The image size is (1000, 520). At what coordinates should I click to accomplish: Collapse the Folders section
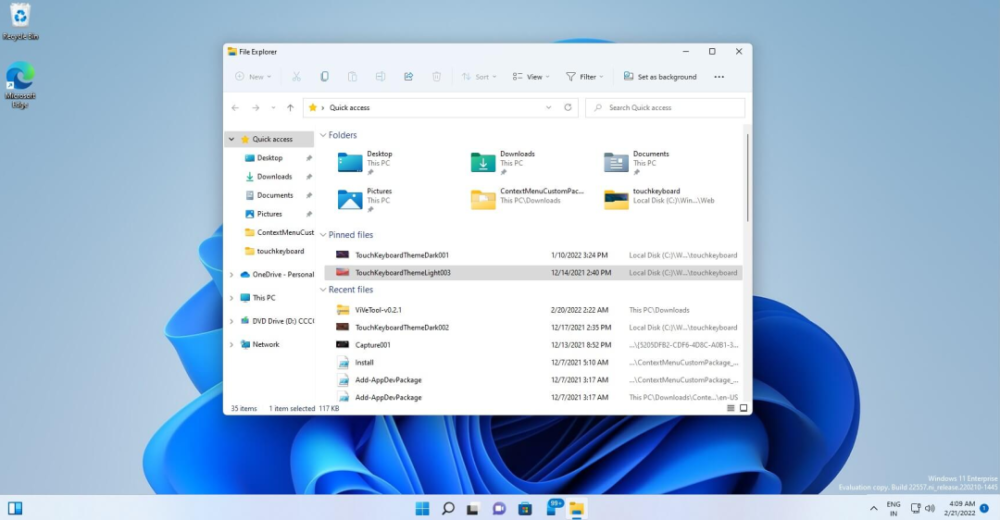pyautogui.click(x=323, y=135)
